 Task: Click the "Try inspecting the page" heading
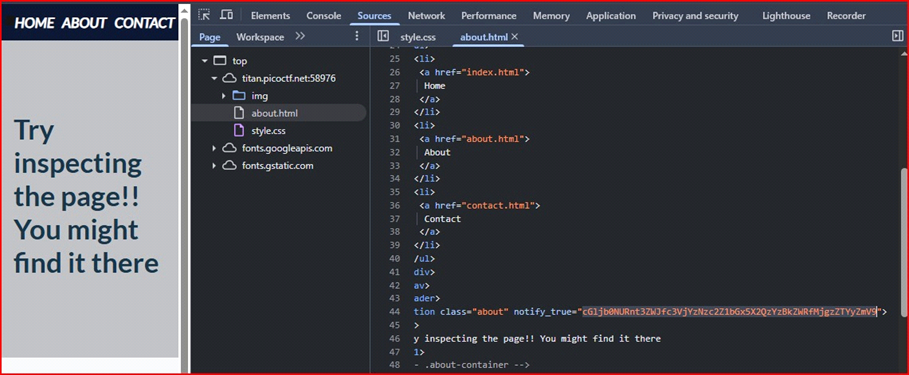pos(86,196)
